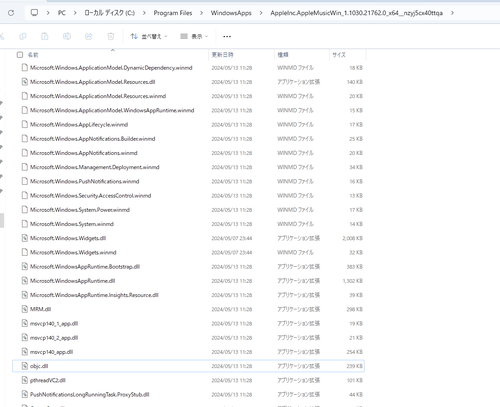
Task: Sort by modified date (更新日時) column
Action: (222, 55)
